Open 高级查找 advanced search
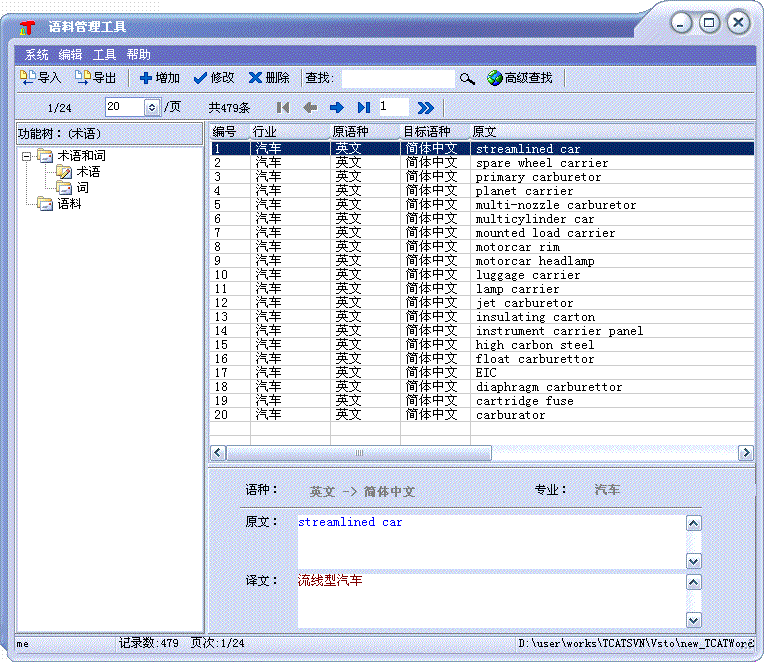 click(520, 78)
